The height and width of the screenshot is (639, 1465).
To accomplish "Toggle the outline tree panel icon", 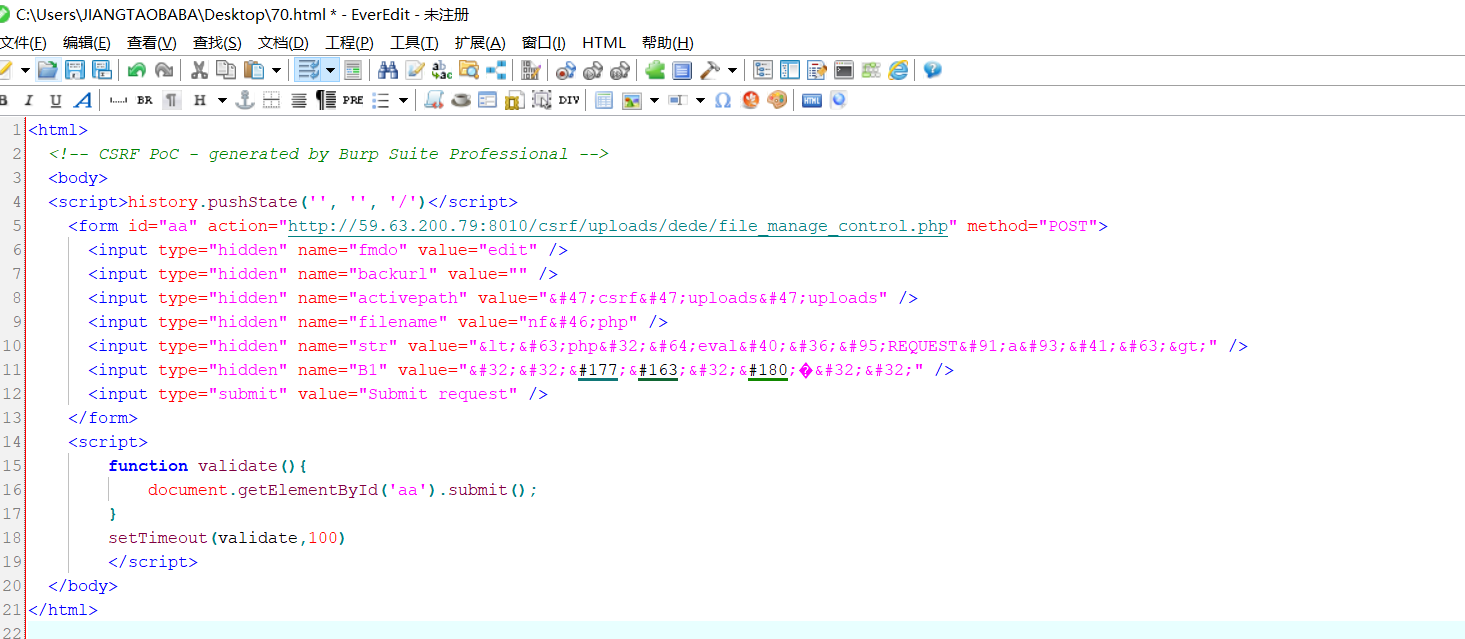I will tap(763, 70).
